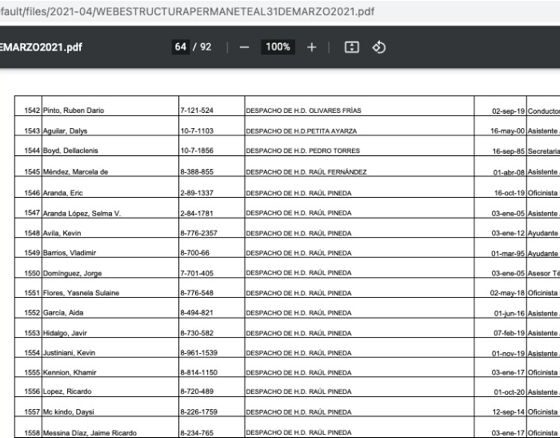This screenshot has width=560, height=438.
Task: Click ID number 10-7-1856
Action: (197, 150)
